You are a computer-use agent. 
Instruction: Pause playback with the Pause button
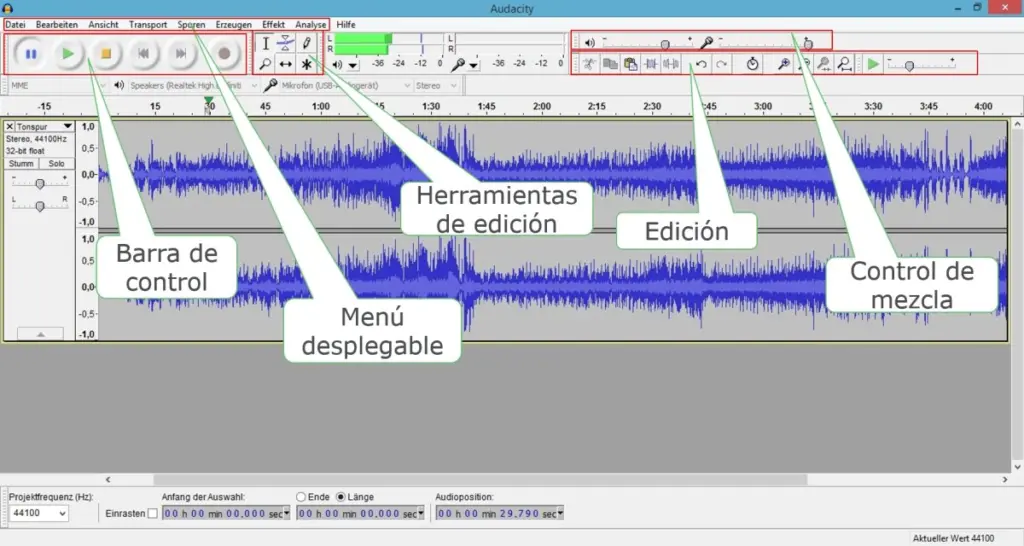pos(30,54)
